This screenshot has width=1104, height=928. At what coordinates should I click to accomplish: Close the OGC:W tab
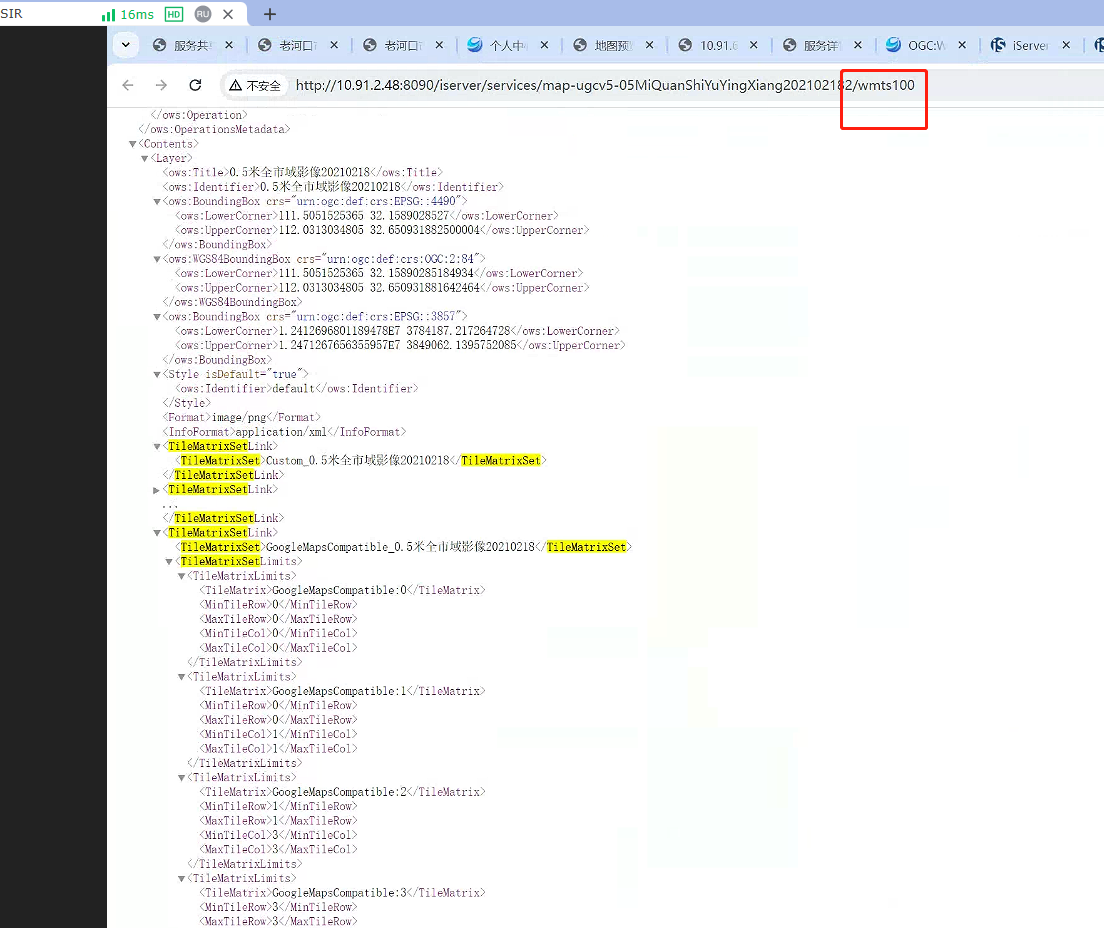click(x=962, y=45)
